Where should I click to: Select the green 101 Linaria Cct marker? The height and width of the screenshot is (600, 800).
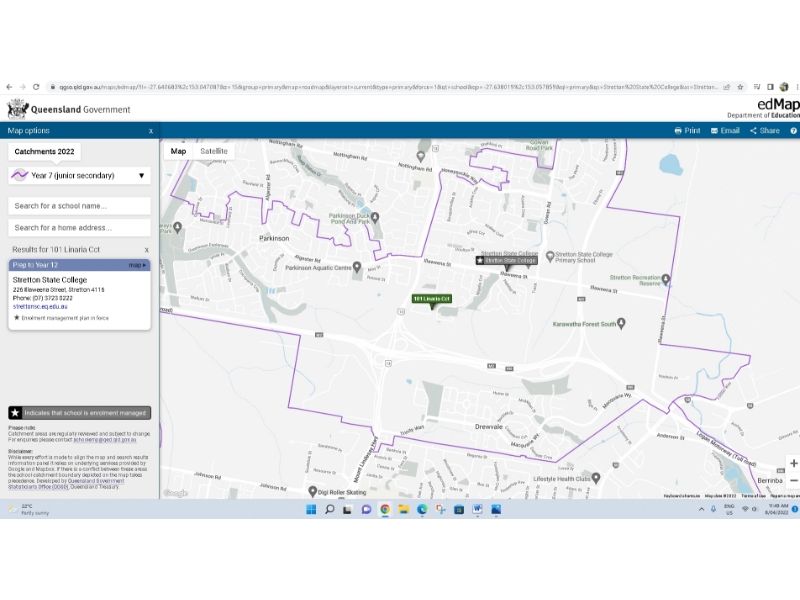pyautogui.click(x=432, y=299)
